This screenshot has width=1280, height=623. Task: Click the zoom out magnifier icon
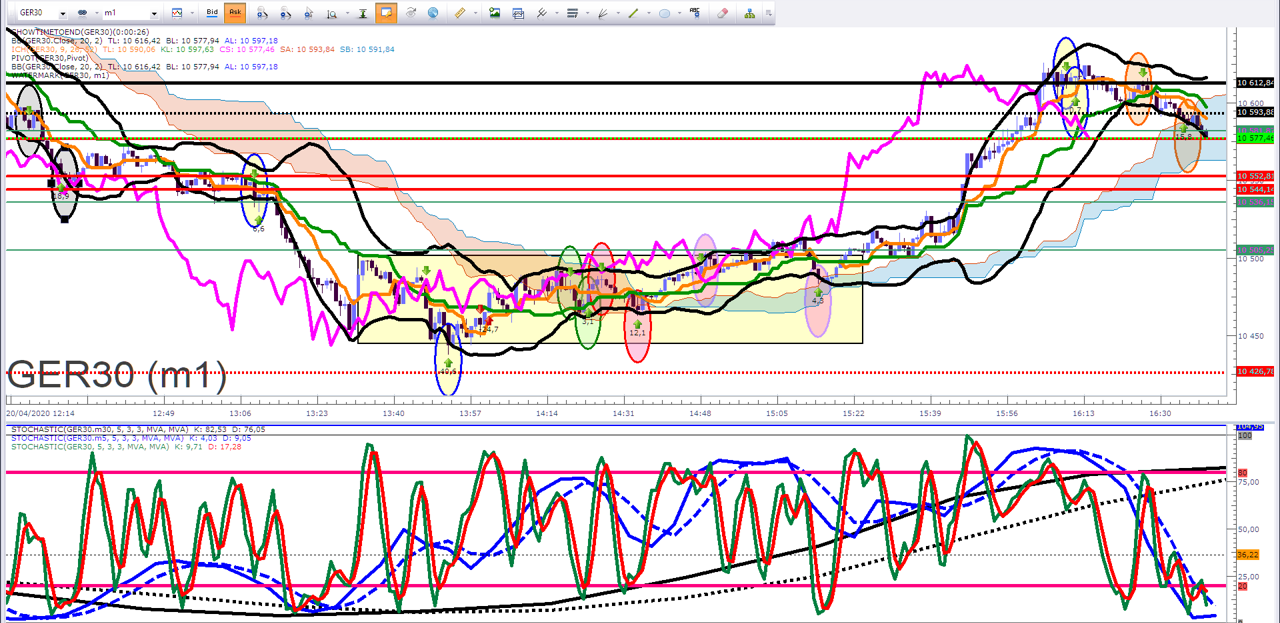[x=285, y=13]
